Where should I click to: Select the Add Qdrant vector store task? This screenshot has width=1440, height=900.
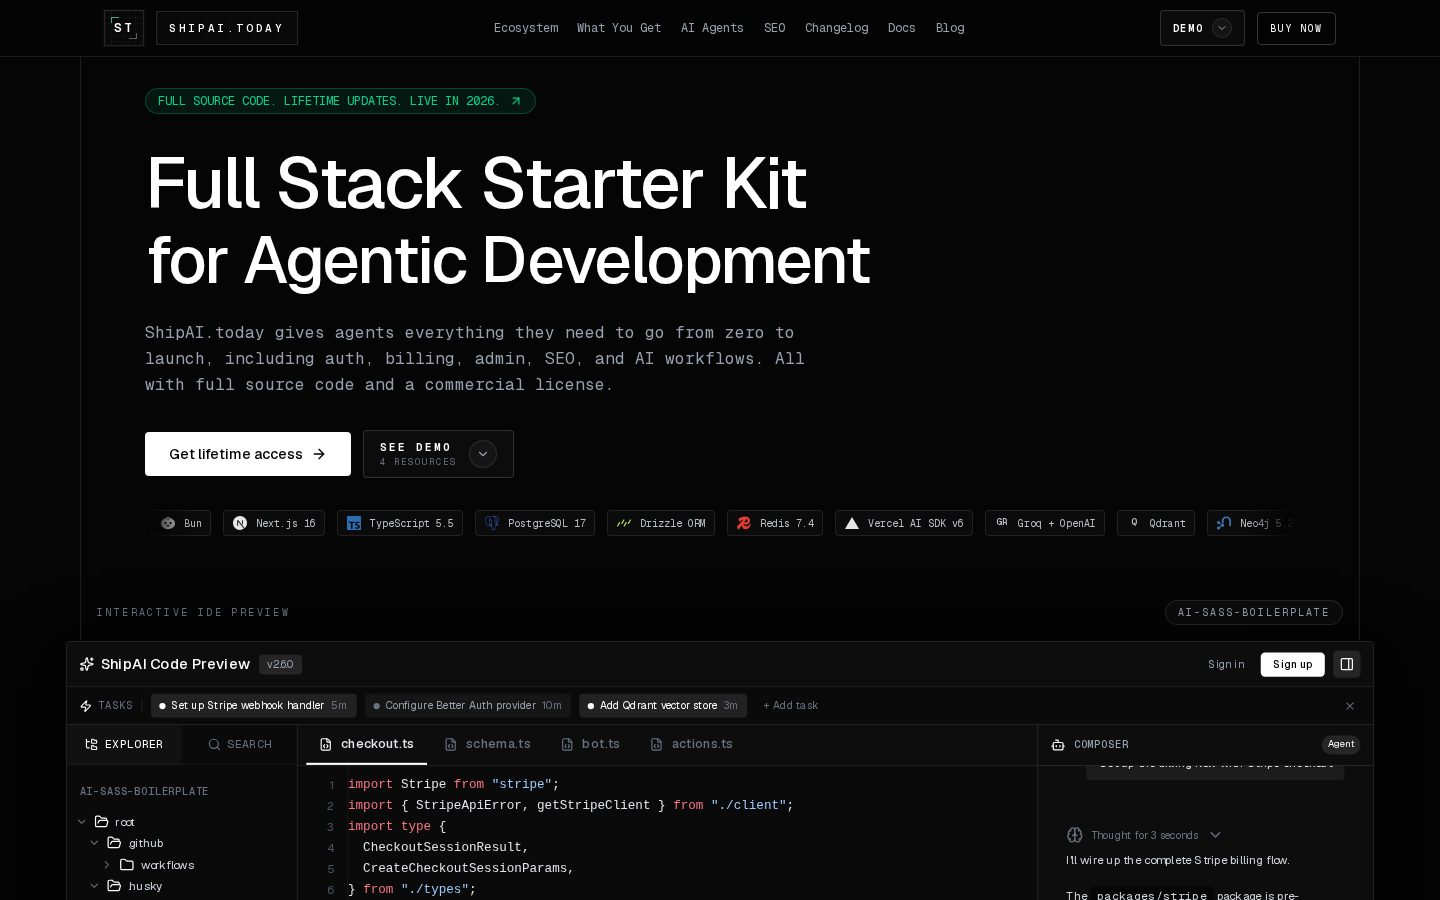tap(663, 706)
